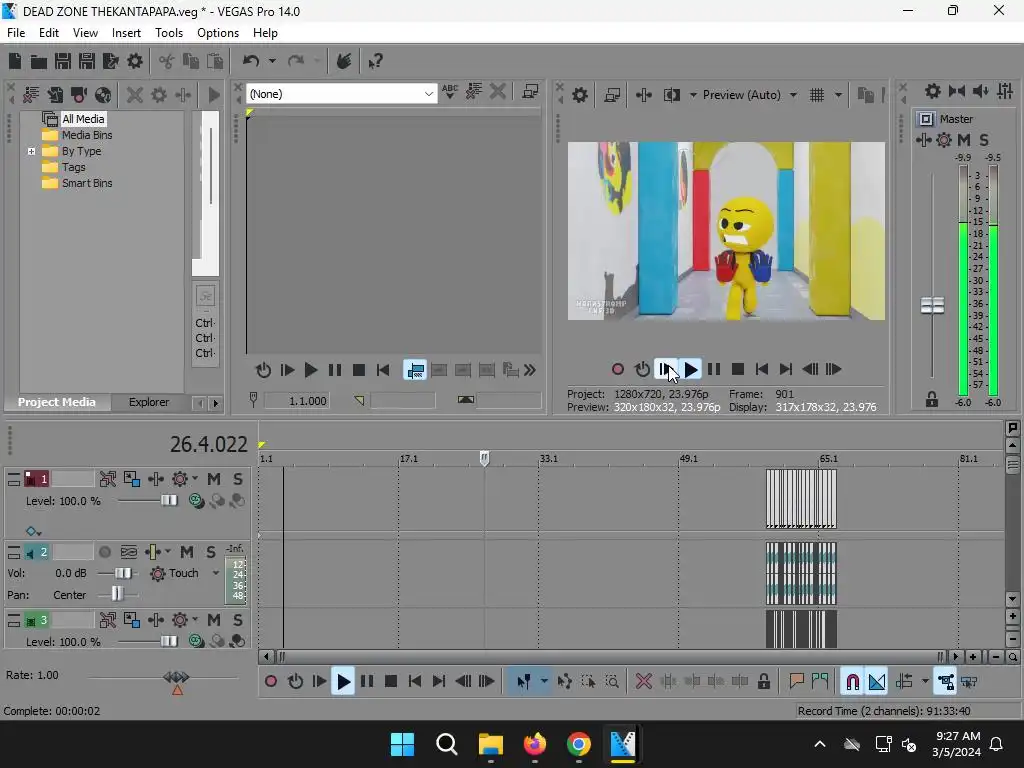Open the Undo history dropdown arrow

pyautogui.click(x=272, y=61)
